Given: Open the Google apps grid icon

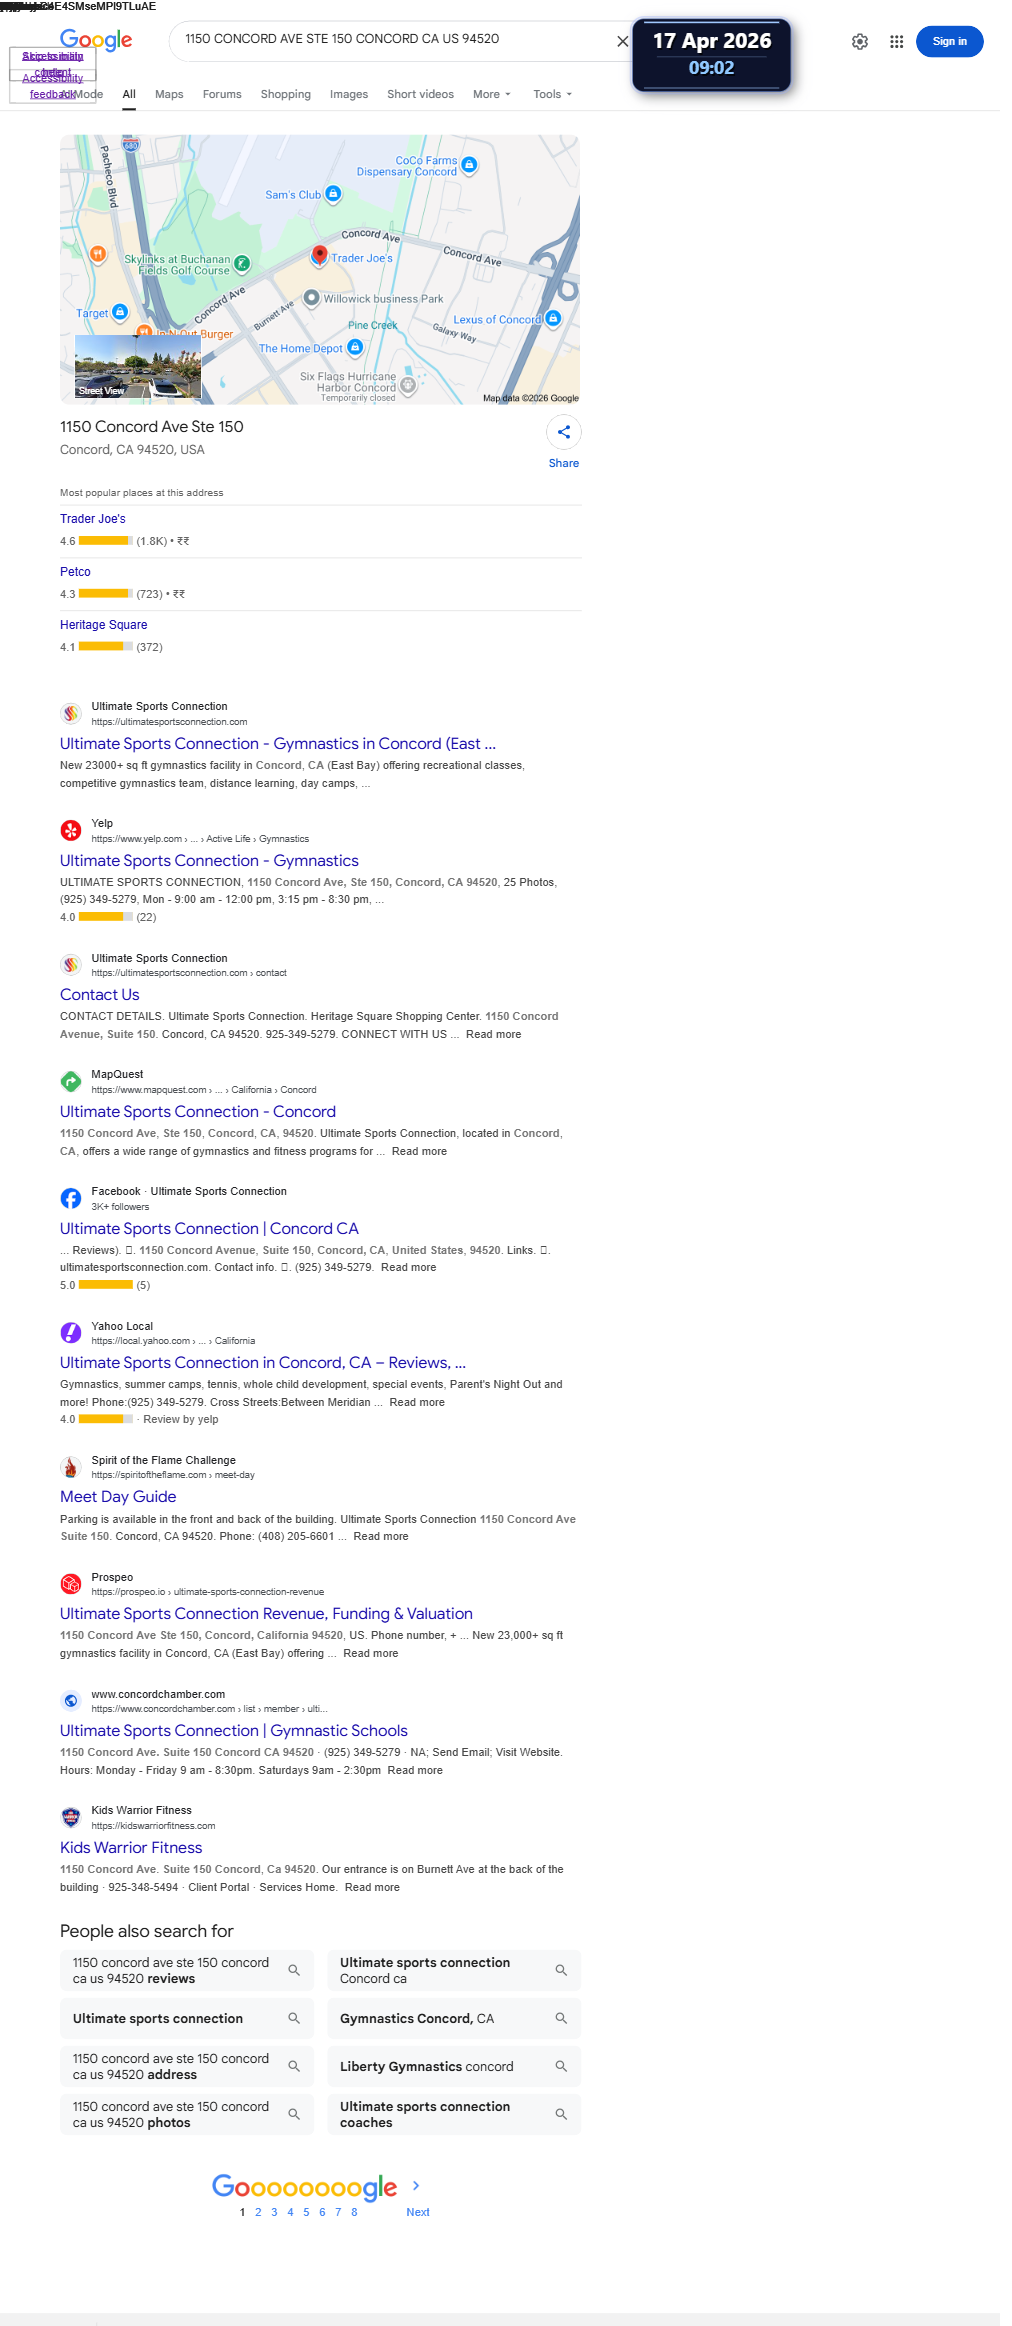Looking at the screenshot, I should point(897,42).
